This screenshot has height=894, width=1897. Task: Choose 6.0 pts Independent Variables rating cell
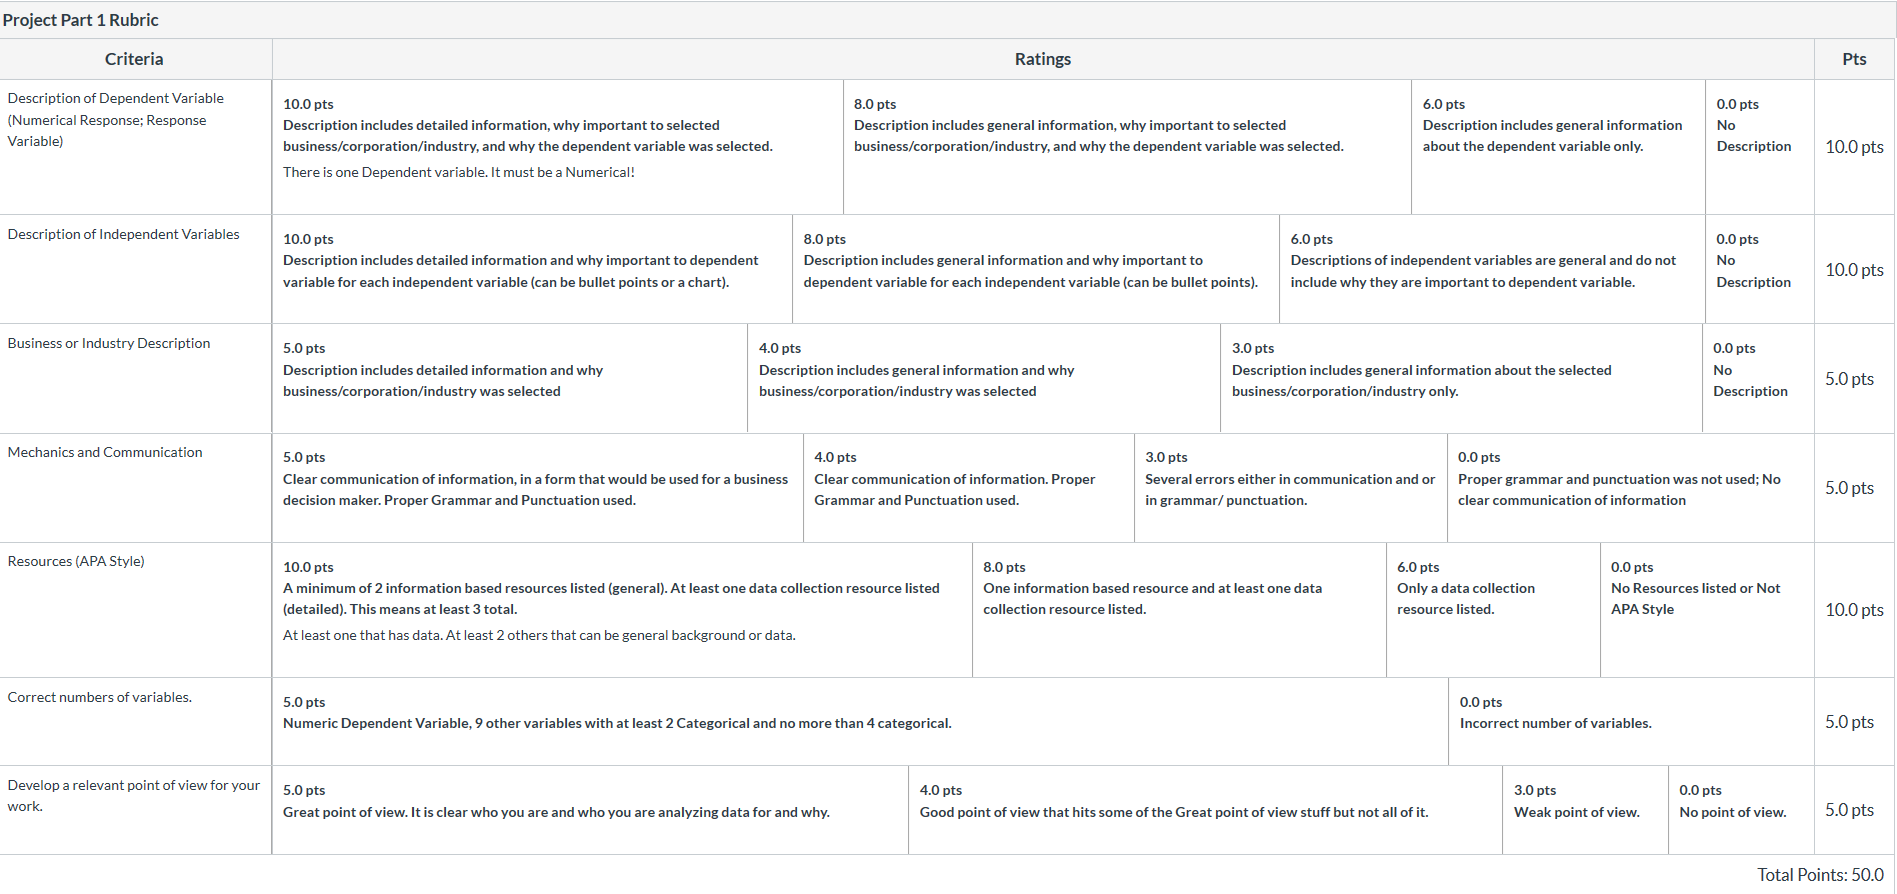(x=1492, y=269)
